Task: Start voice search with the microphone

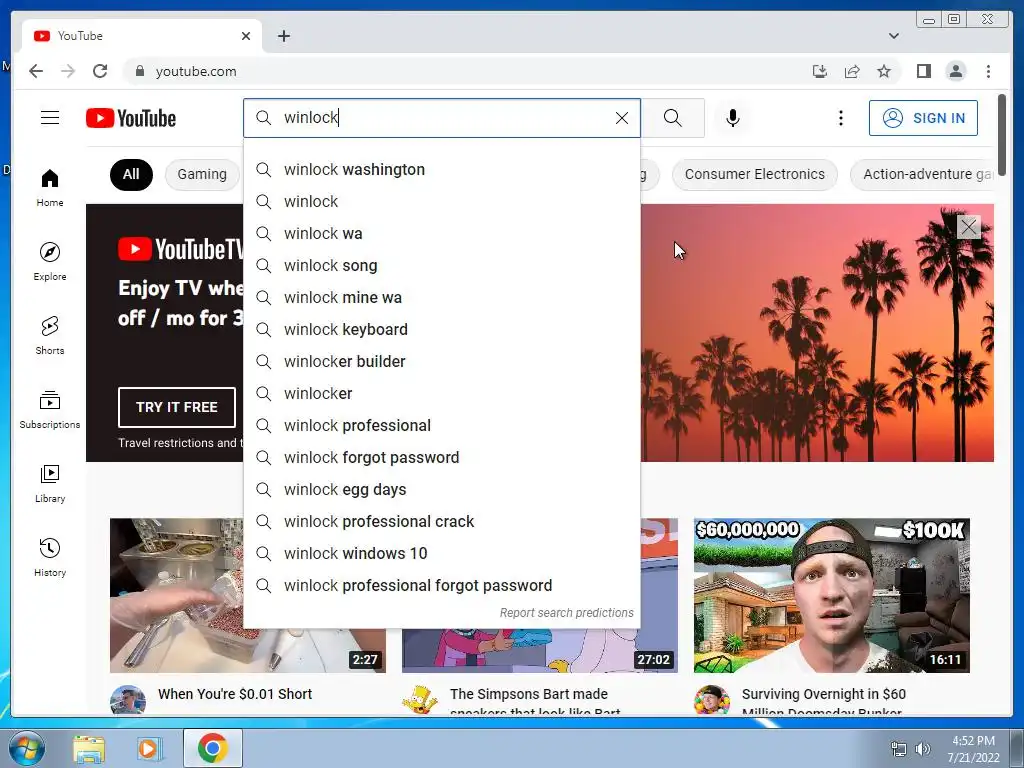Action: [733, 118]
